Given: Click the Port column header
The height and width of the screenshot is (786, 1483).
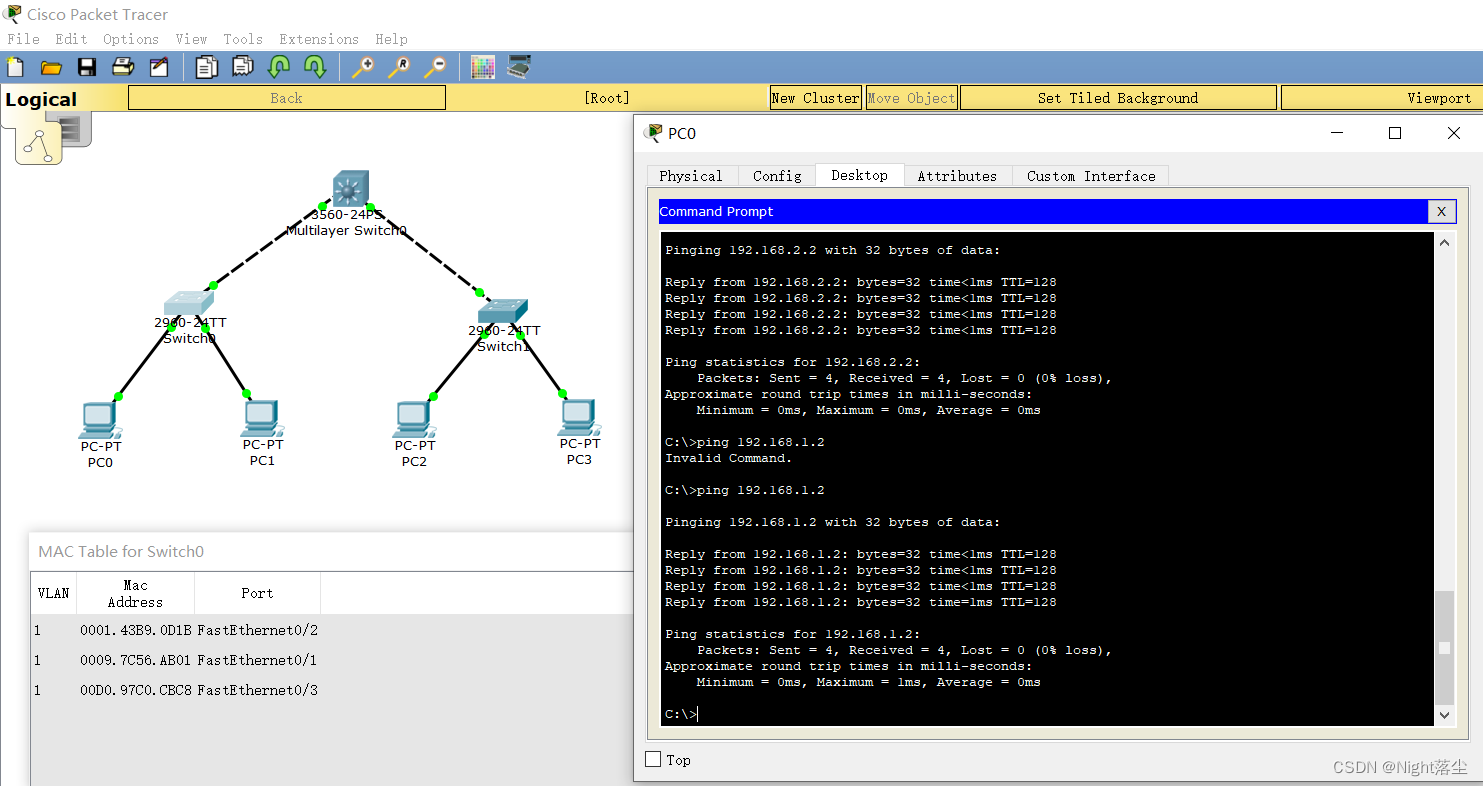Looking at the screenshot, I should [257, 593].
